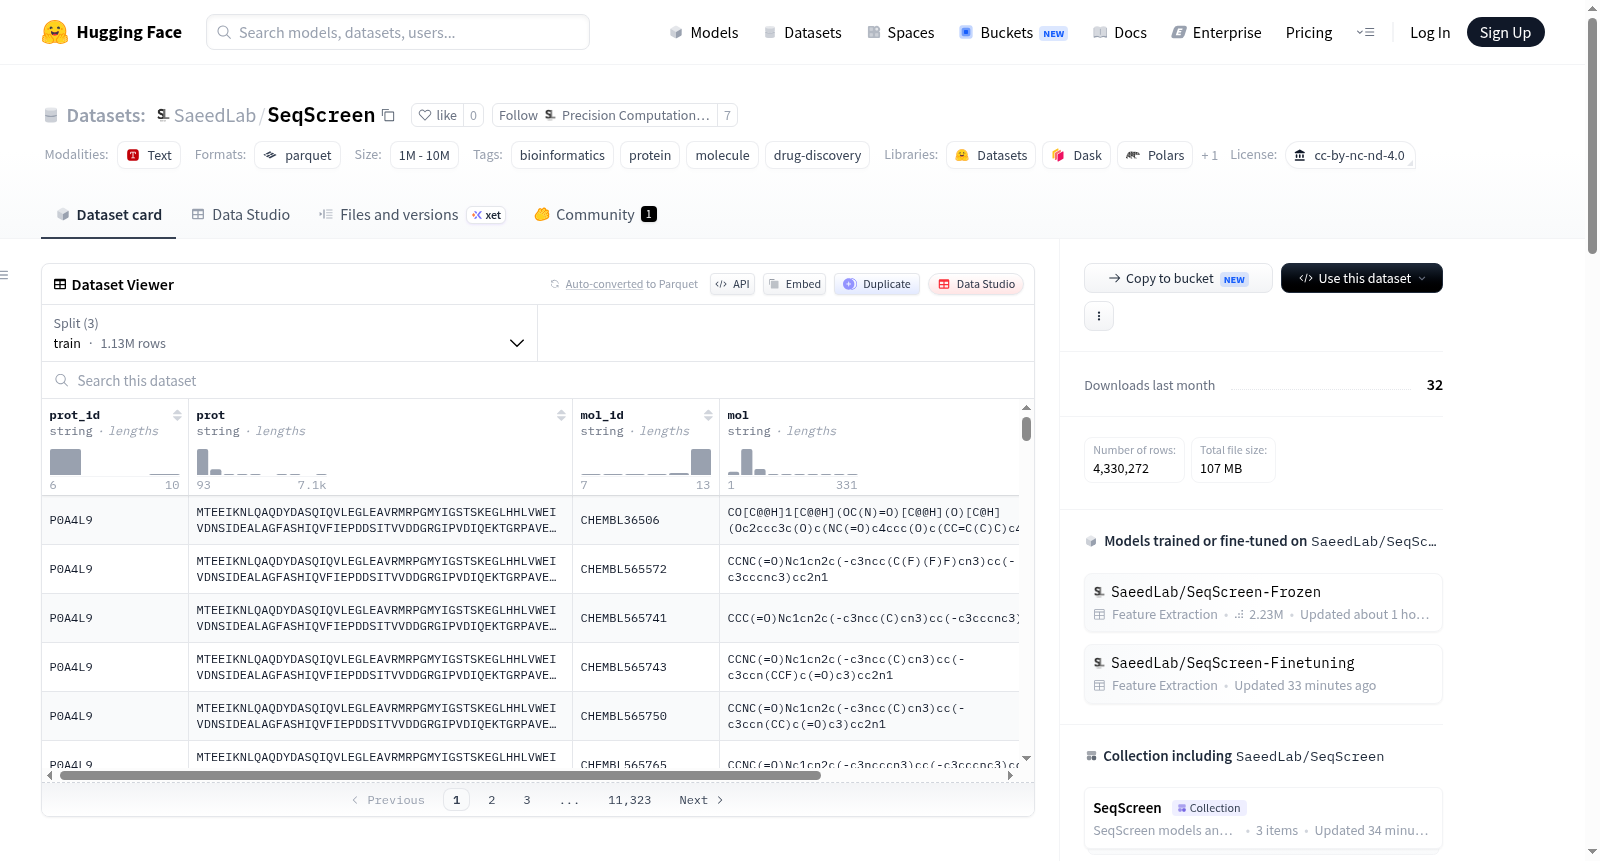1600x861 pixels.
Task: Expand the navigation more menu icon
Action: tap(1365, 32)
